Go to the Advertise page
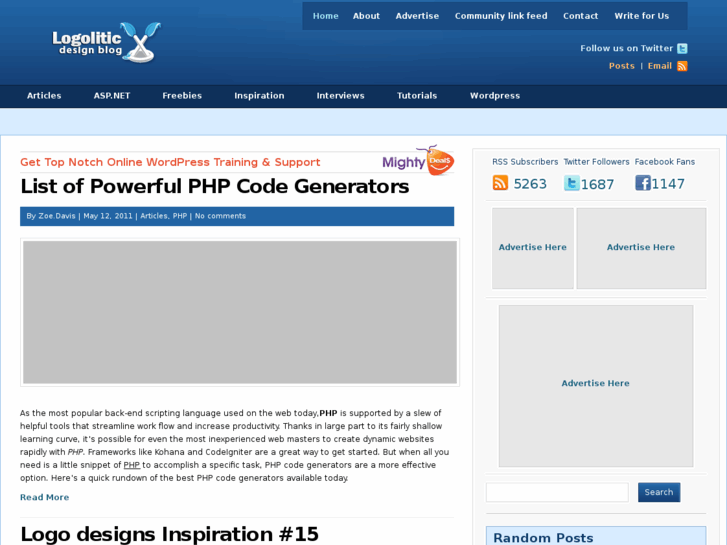Image resolution: width=727 pixels, height=545 pixels. pos(417,16)
